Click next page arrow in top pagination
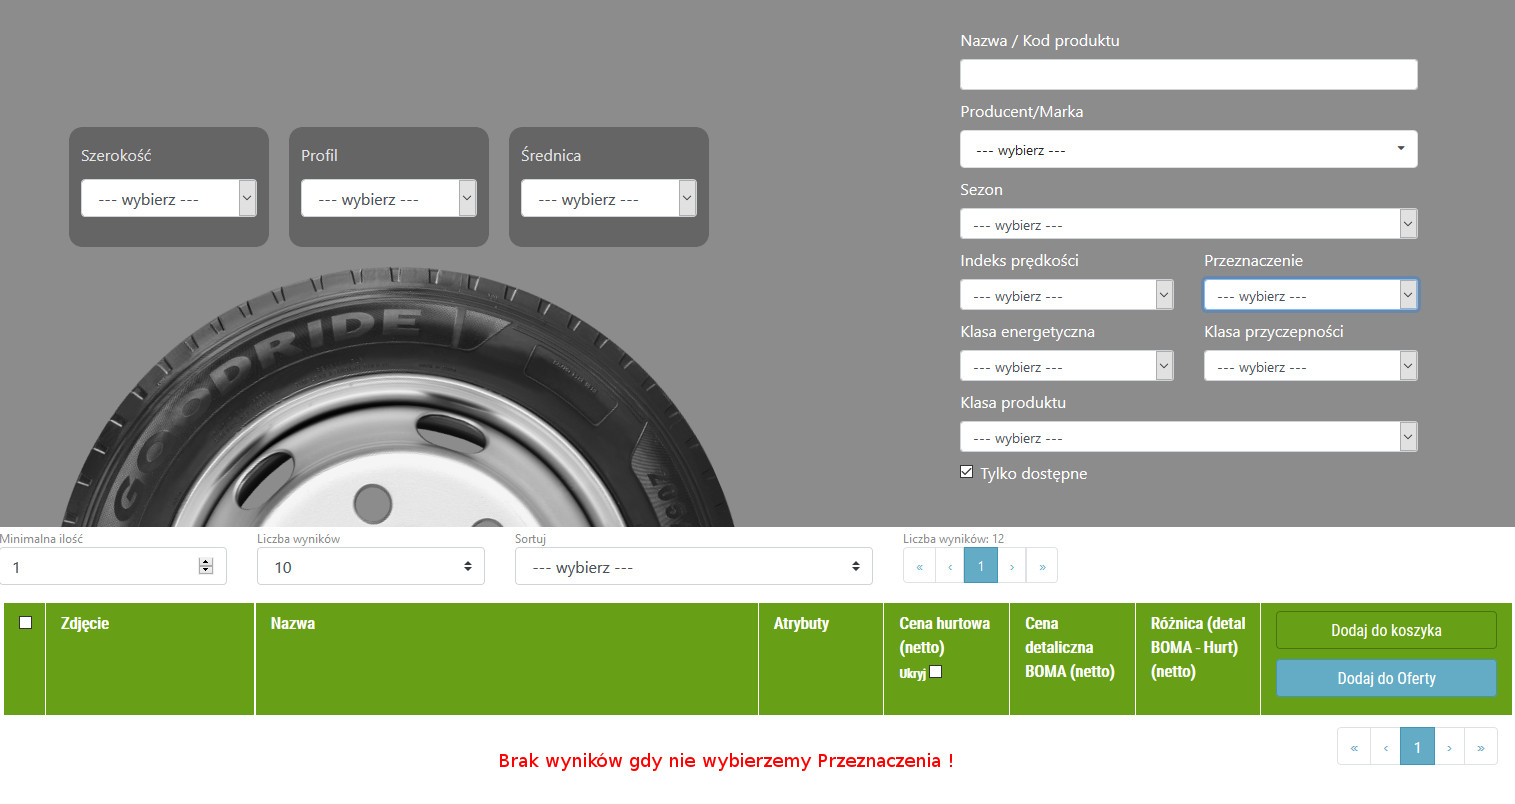1515x804 pixels. pos(1012,566)
